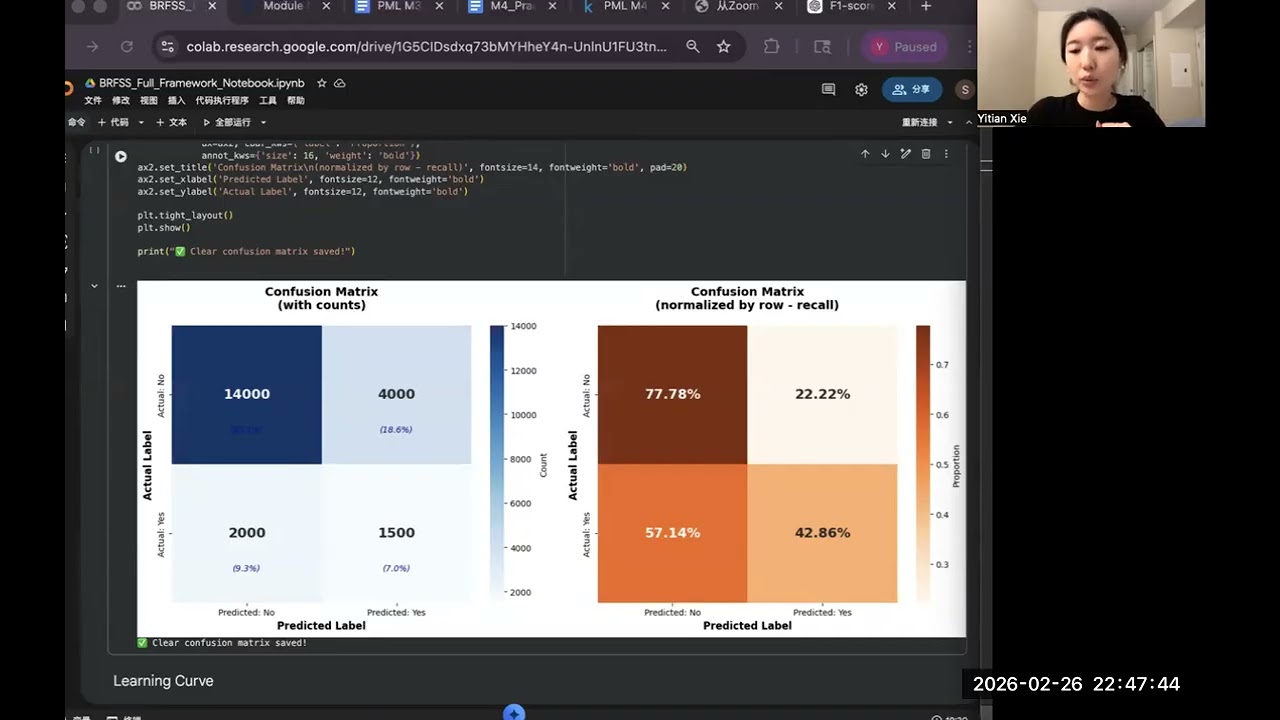Switch to the F1-score tab

click(850, 6)
